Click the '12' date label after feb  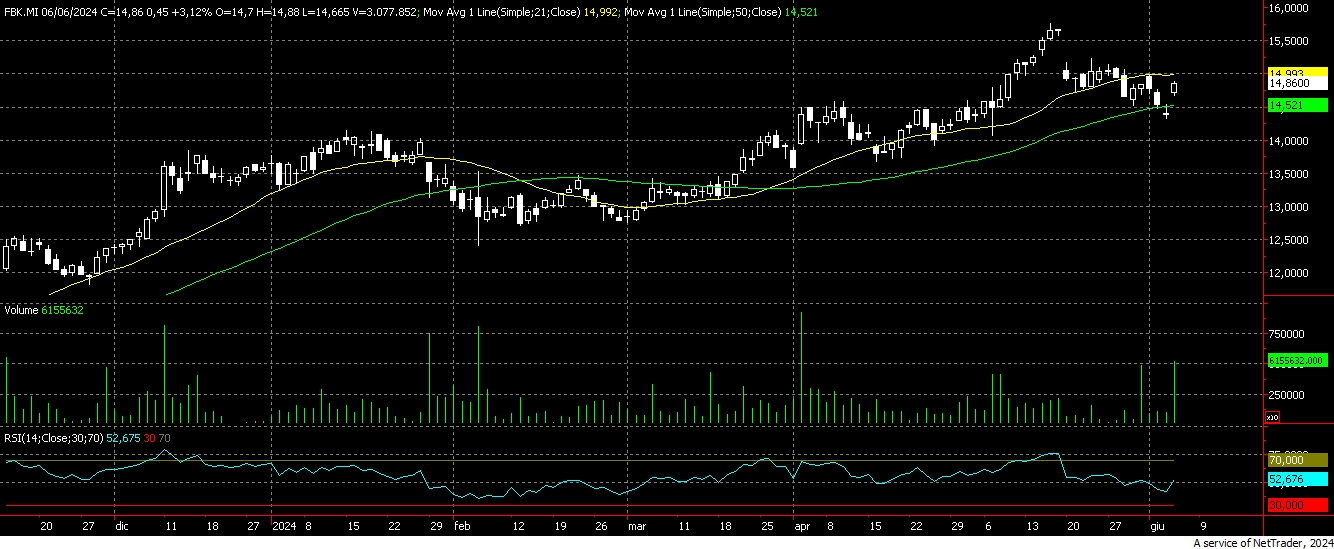[x=518, y=524]
